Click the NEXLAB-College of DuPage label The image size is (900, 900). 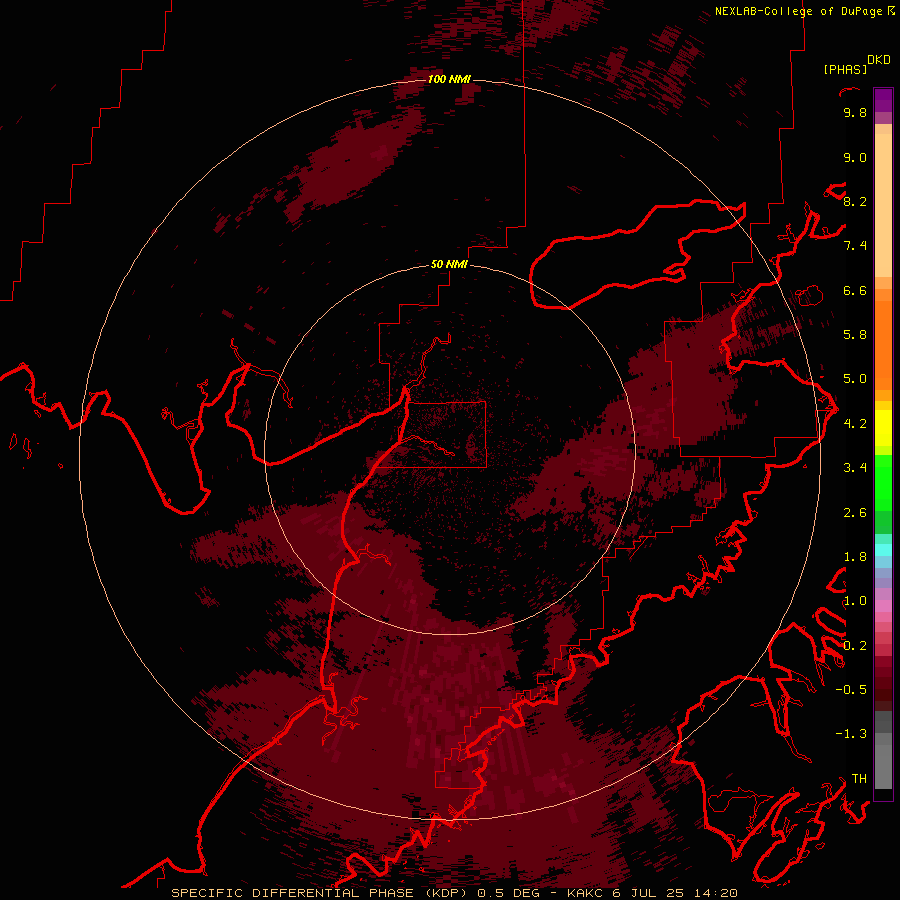798,11
